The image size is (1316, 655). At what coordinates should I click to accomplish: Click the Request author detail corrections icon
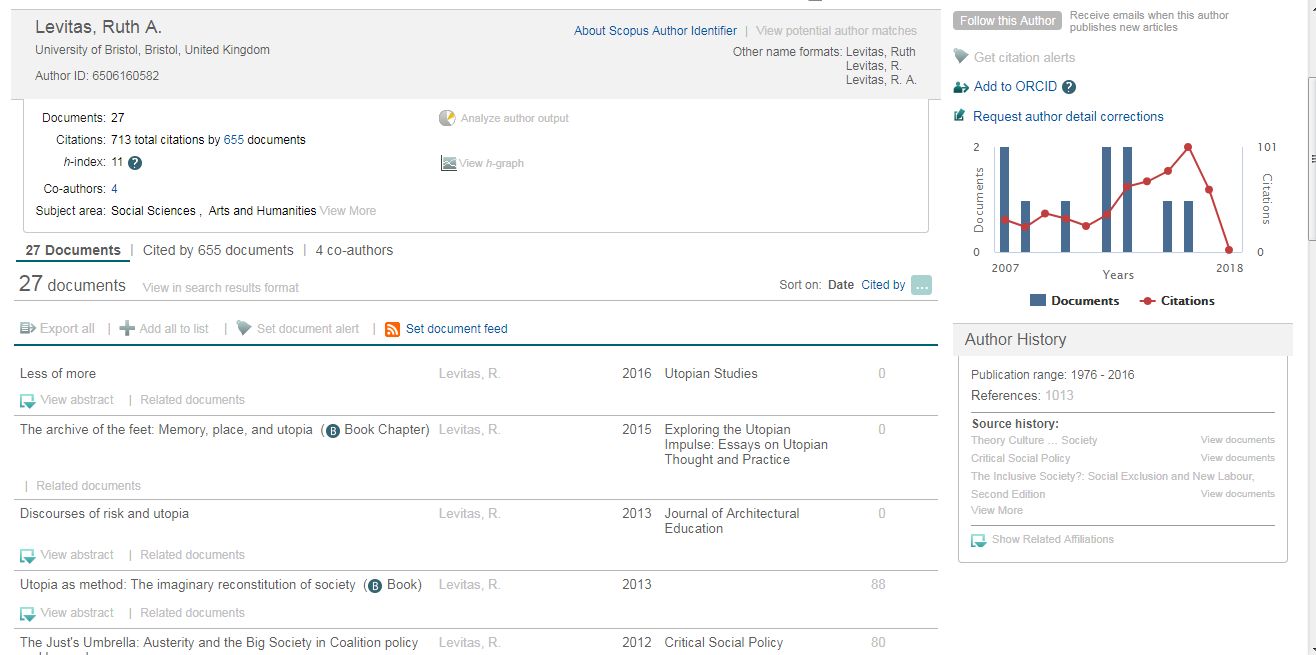961,117
